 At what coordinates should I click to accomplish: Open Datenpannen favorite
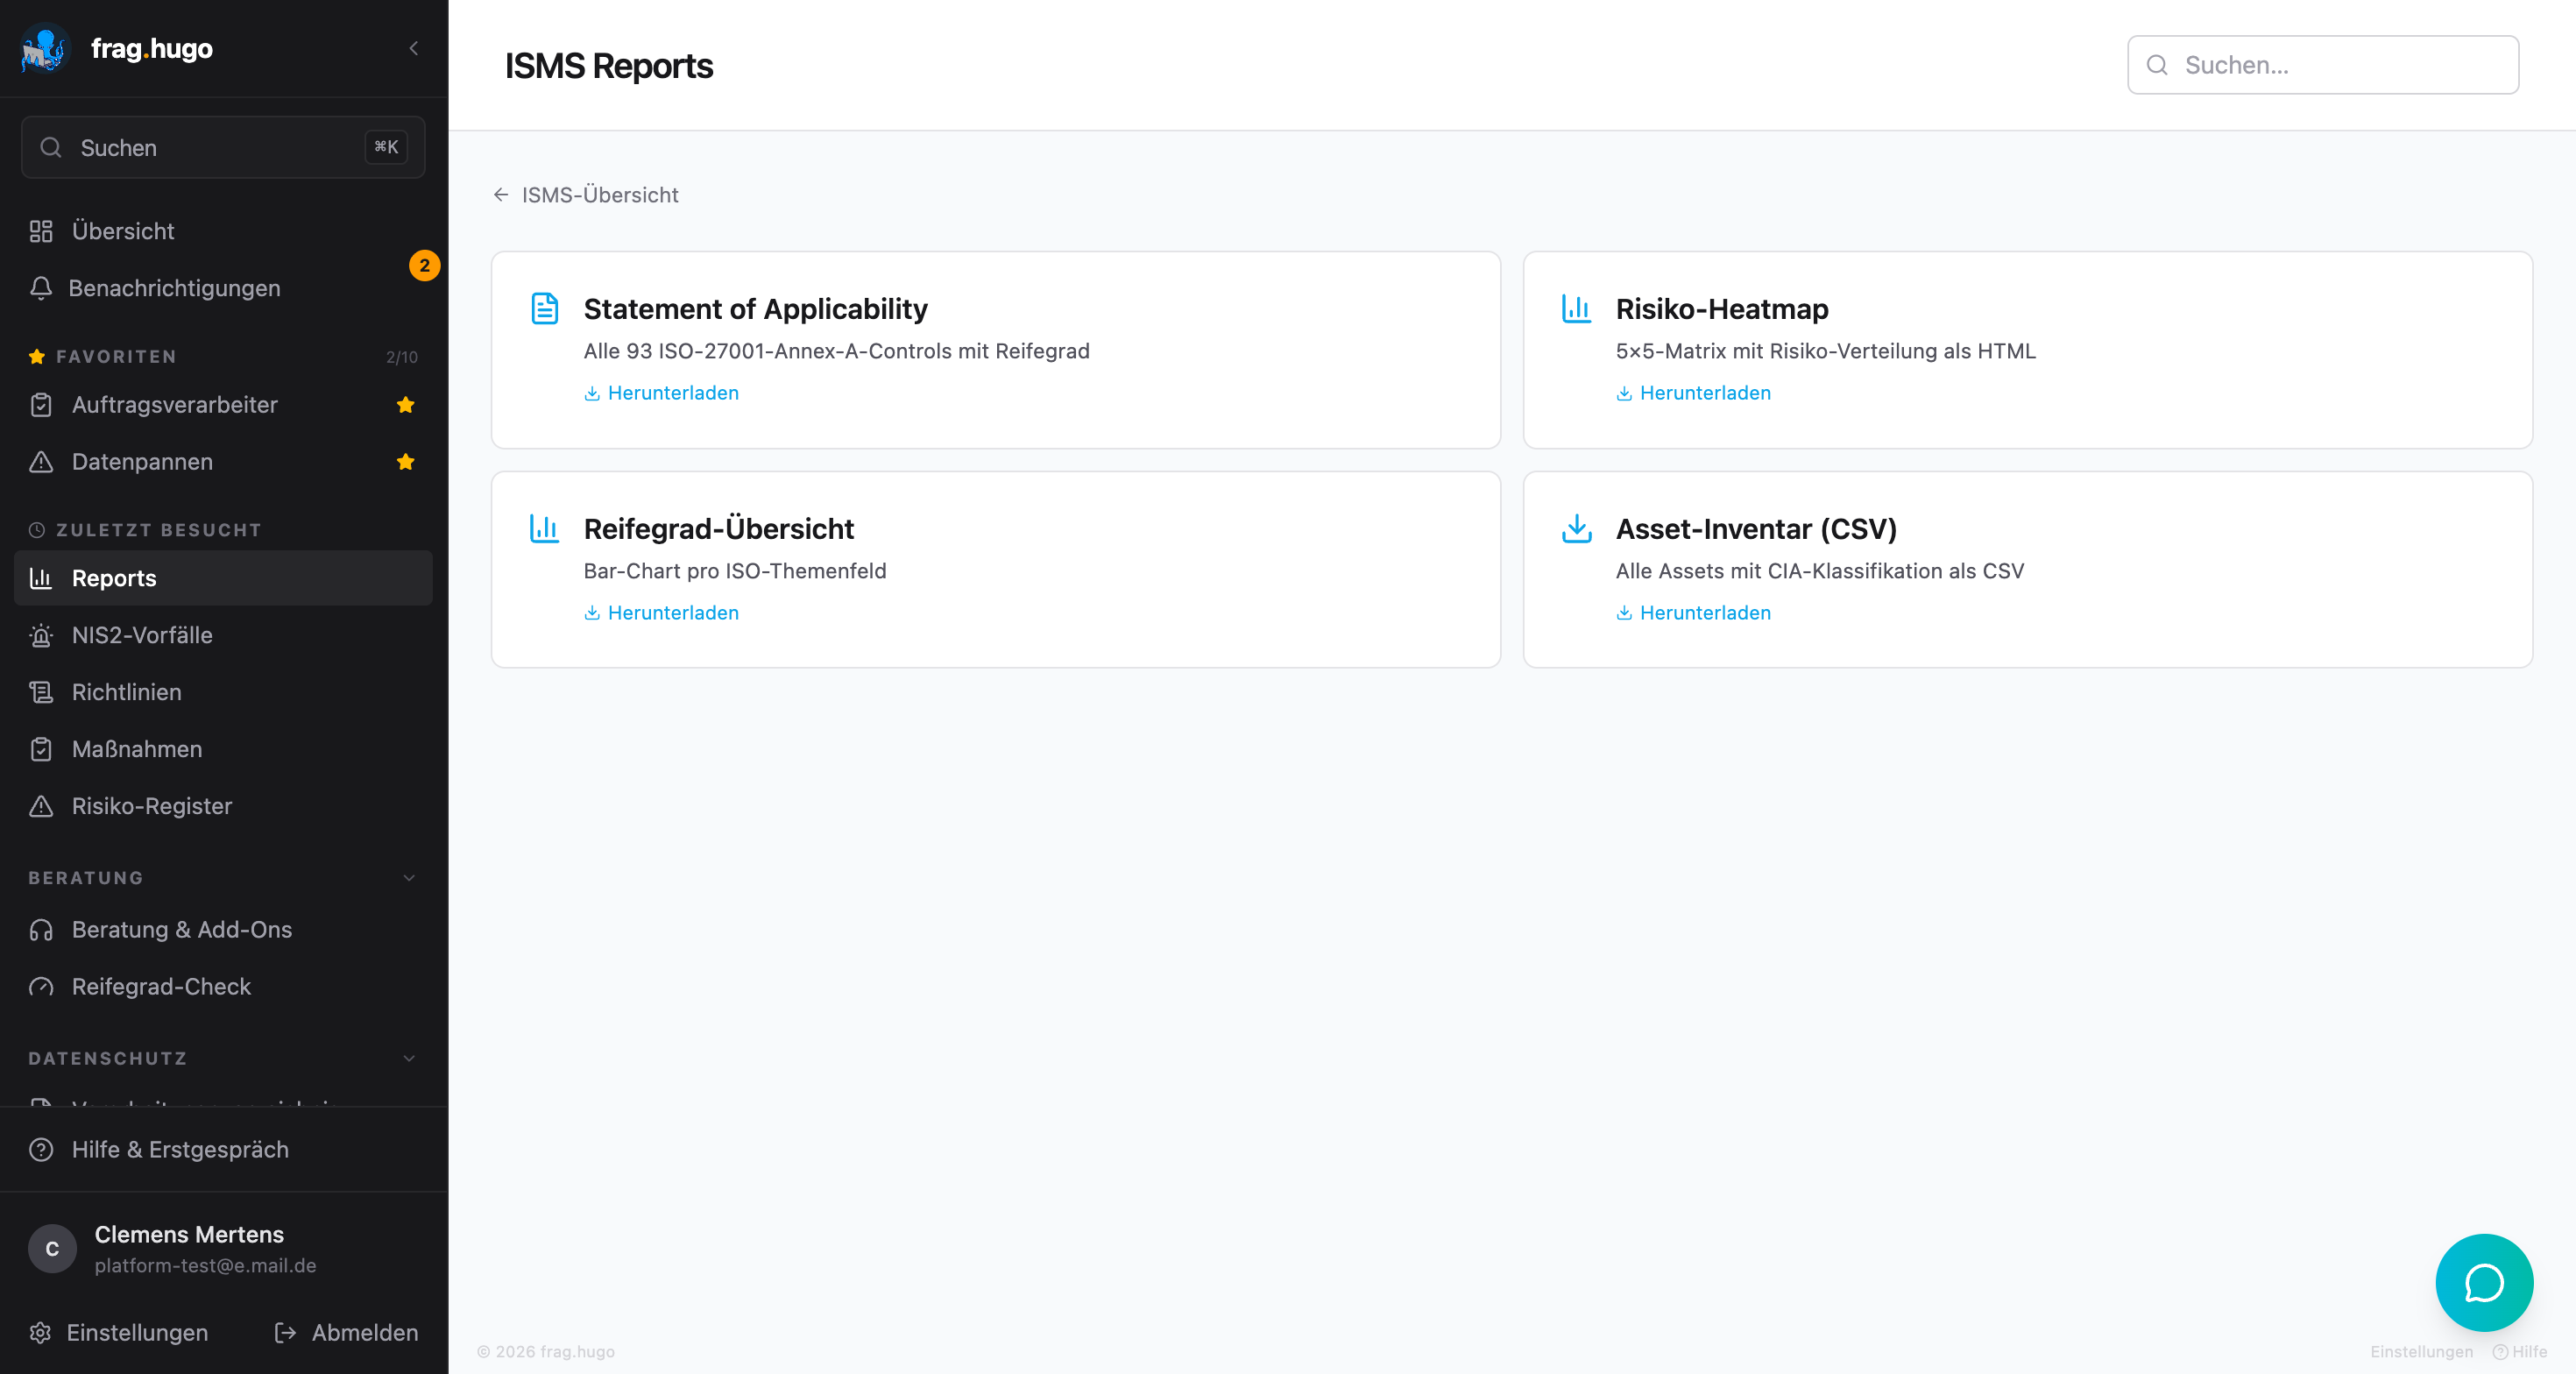[223, 462]
